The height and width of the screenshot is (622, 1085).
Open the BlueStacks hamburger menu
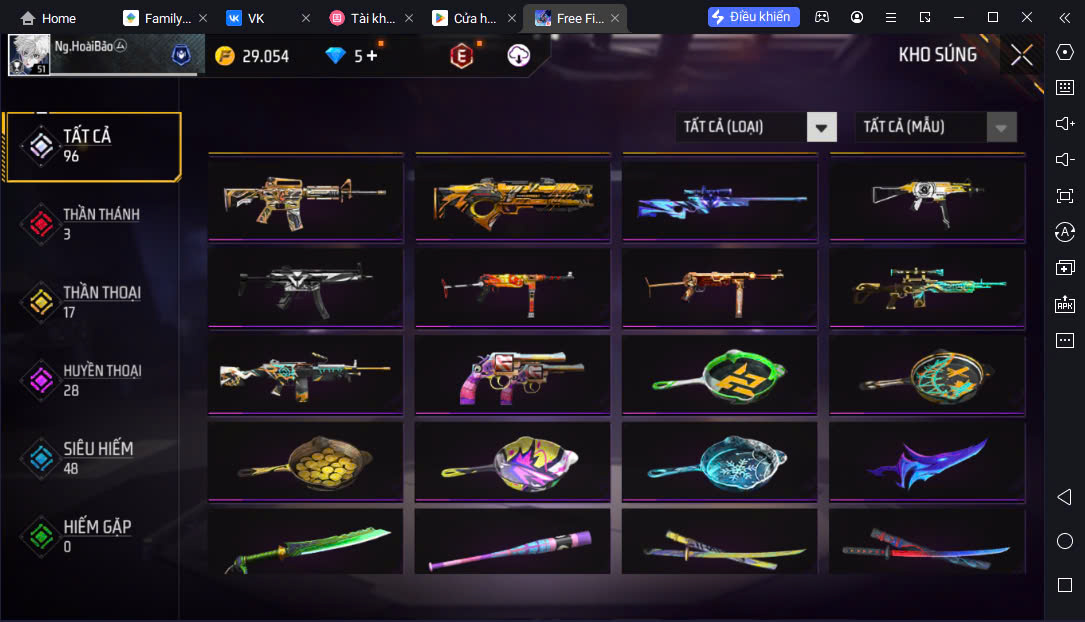(x=891, y=17)
